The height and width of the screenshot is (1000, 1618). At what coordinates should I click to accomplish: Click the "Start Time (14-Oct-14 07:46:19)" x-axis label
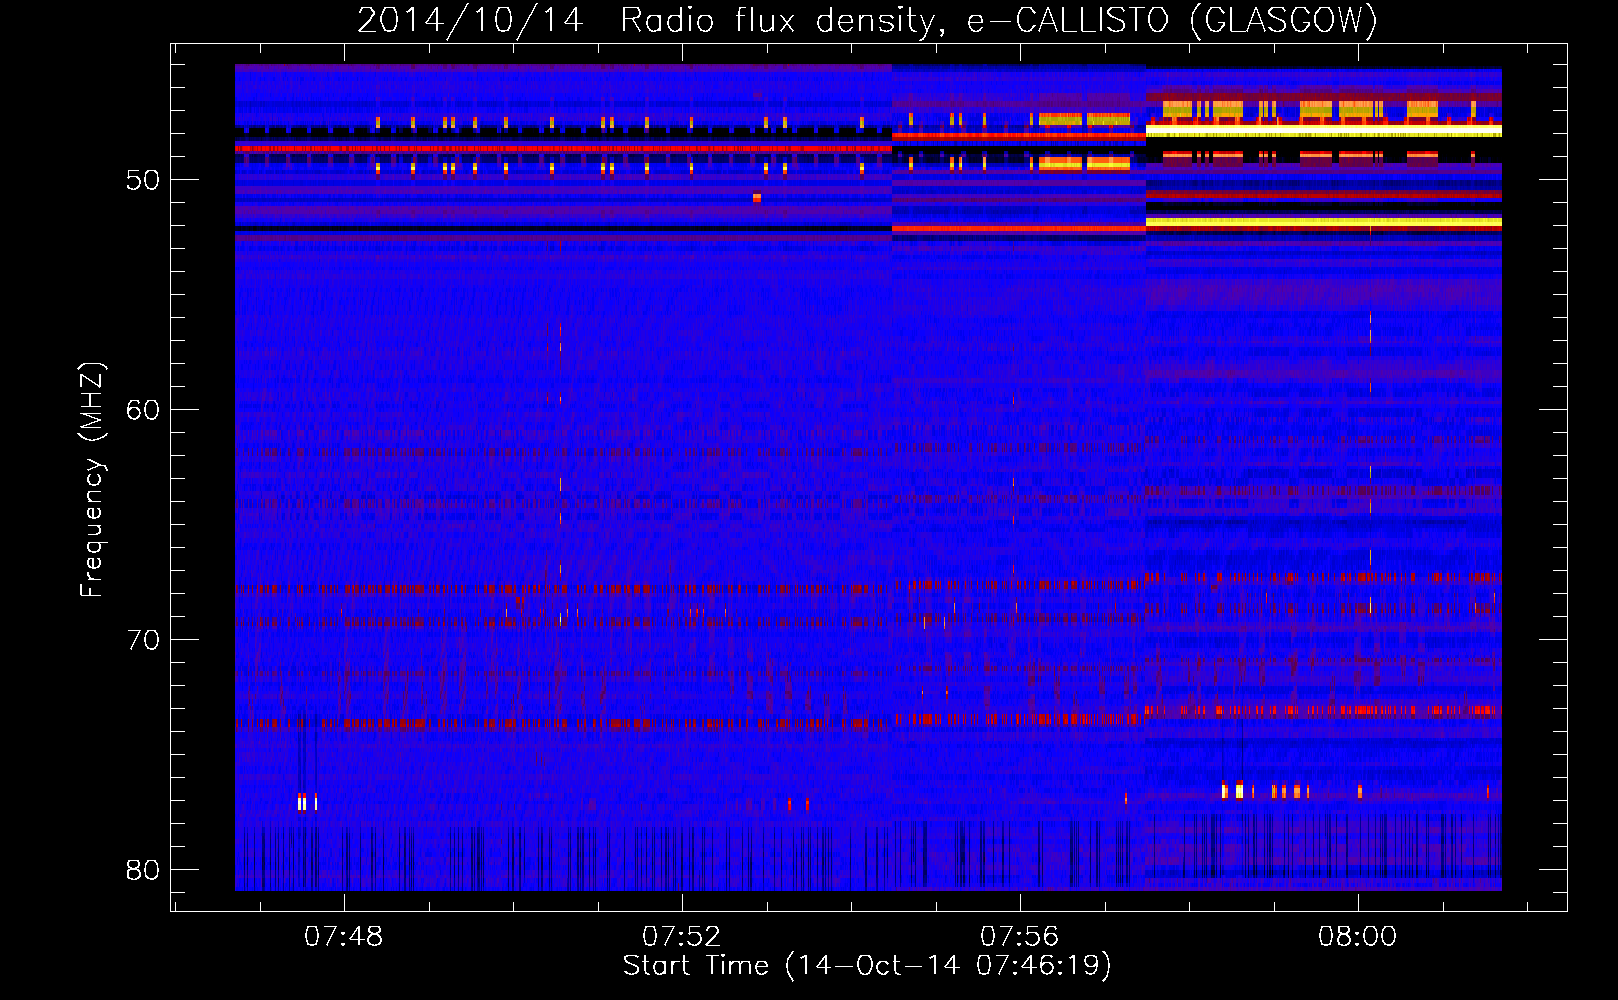[867, 966]
